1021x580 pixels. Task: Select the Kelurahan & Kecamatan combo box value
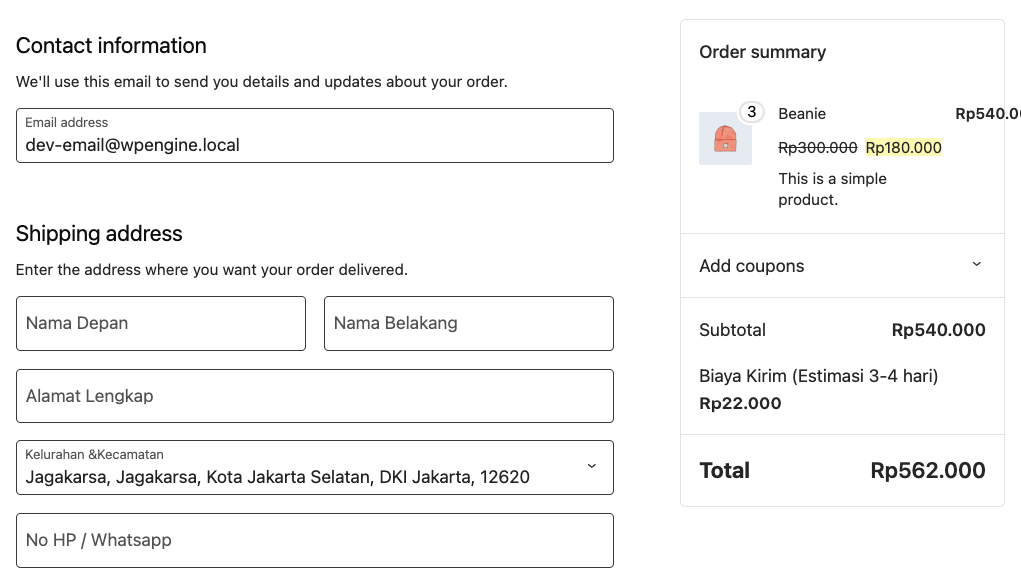pyautogui.click(x=278, y=477)
